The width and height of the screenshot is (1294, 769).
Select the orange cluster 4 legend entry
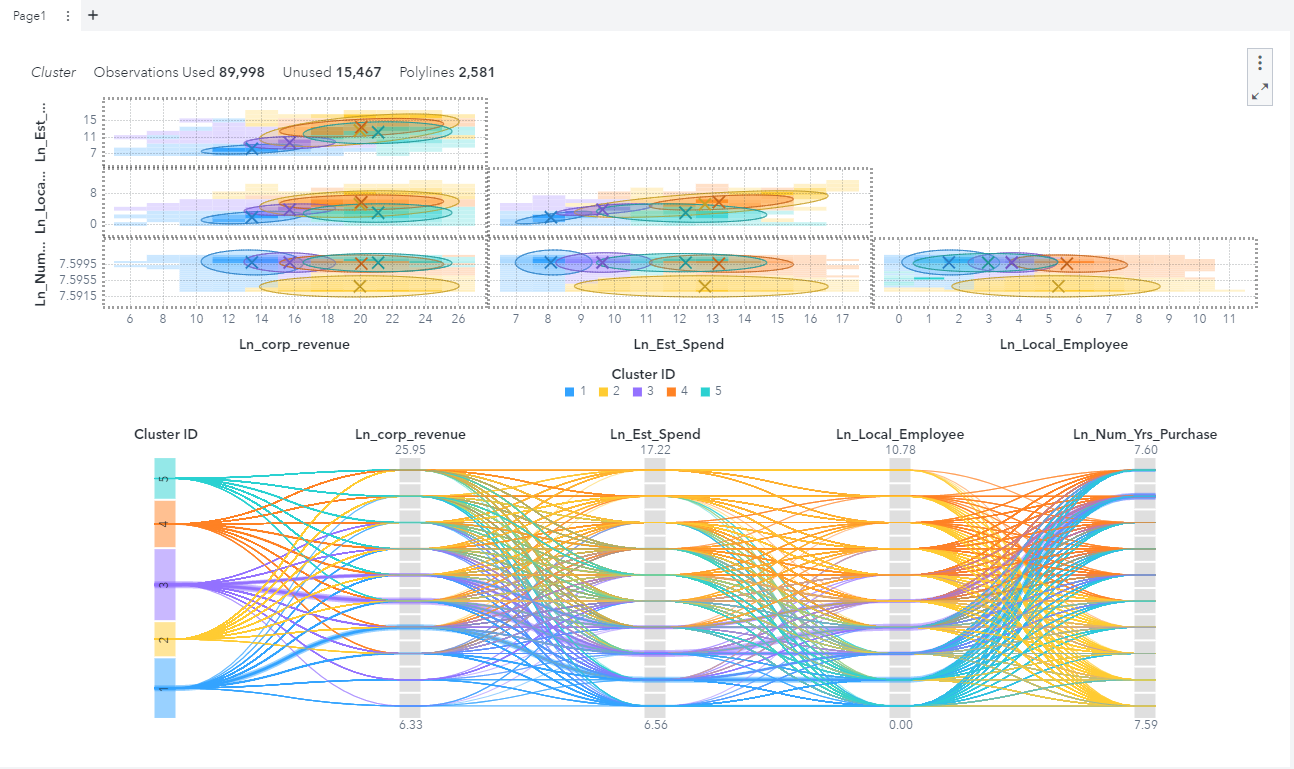[x=677, y=391]
